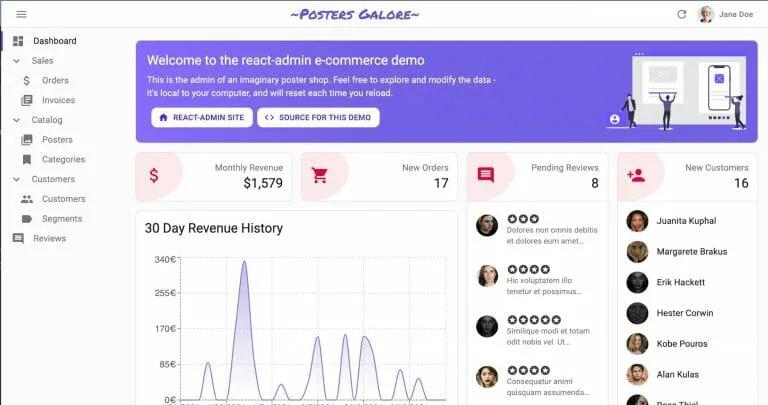Viewport: 768px width, 405px height.
Task: Open customer Hester Corwin's entry
Action: (x=684, y=313)
